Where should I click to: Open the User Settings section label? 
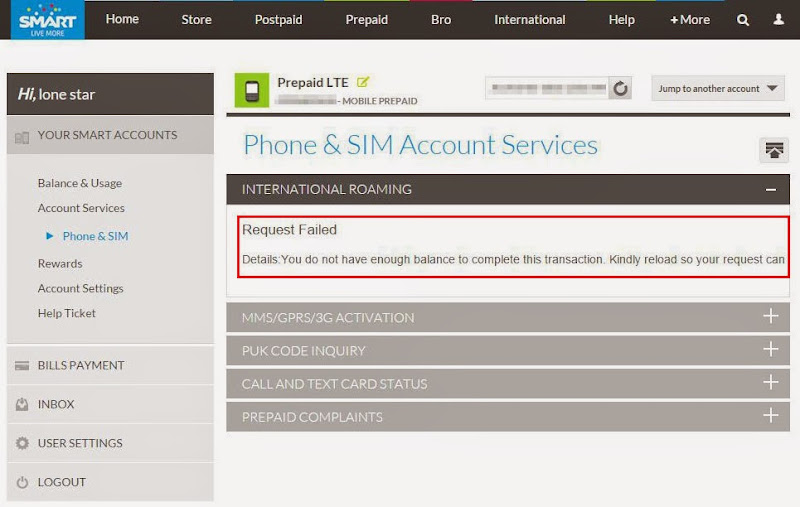(80, 443)
